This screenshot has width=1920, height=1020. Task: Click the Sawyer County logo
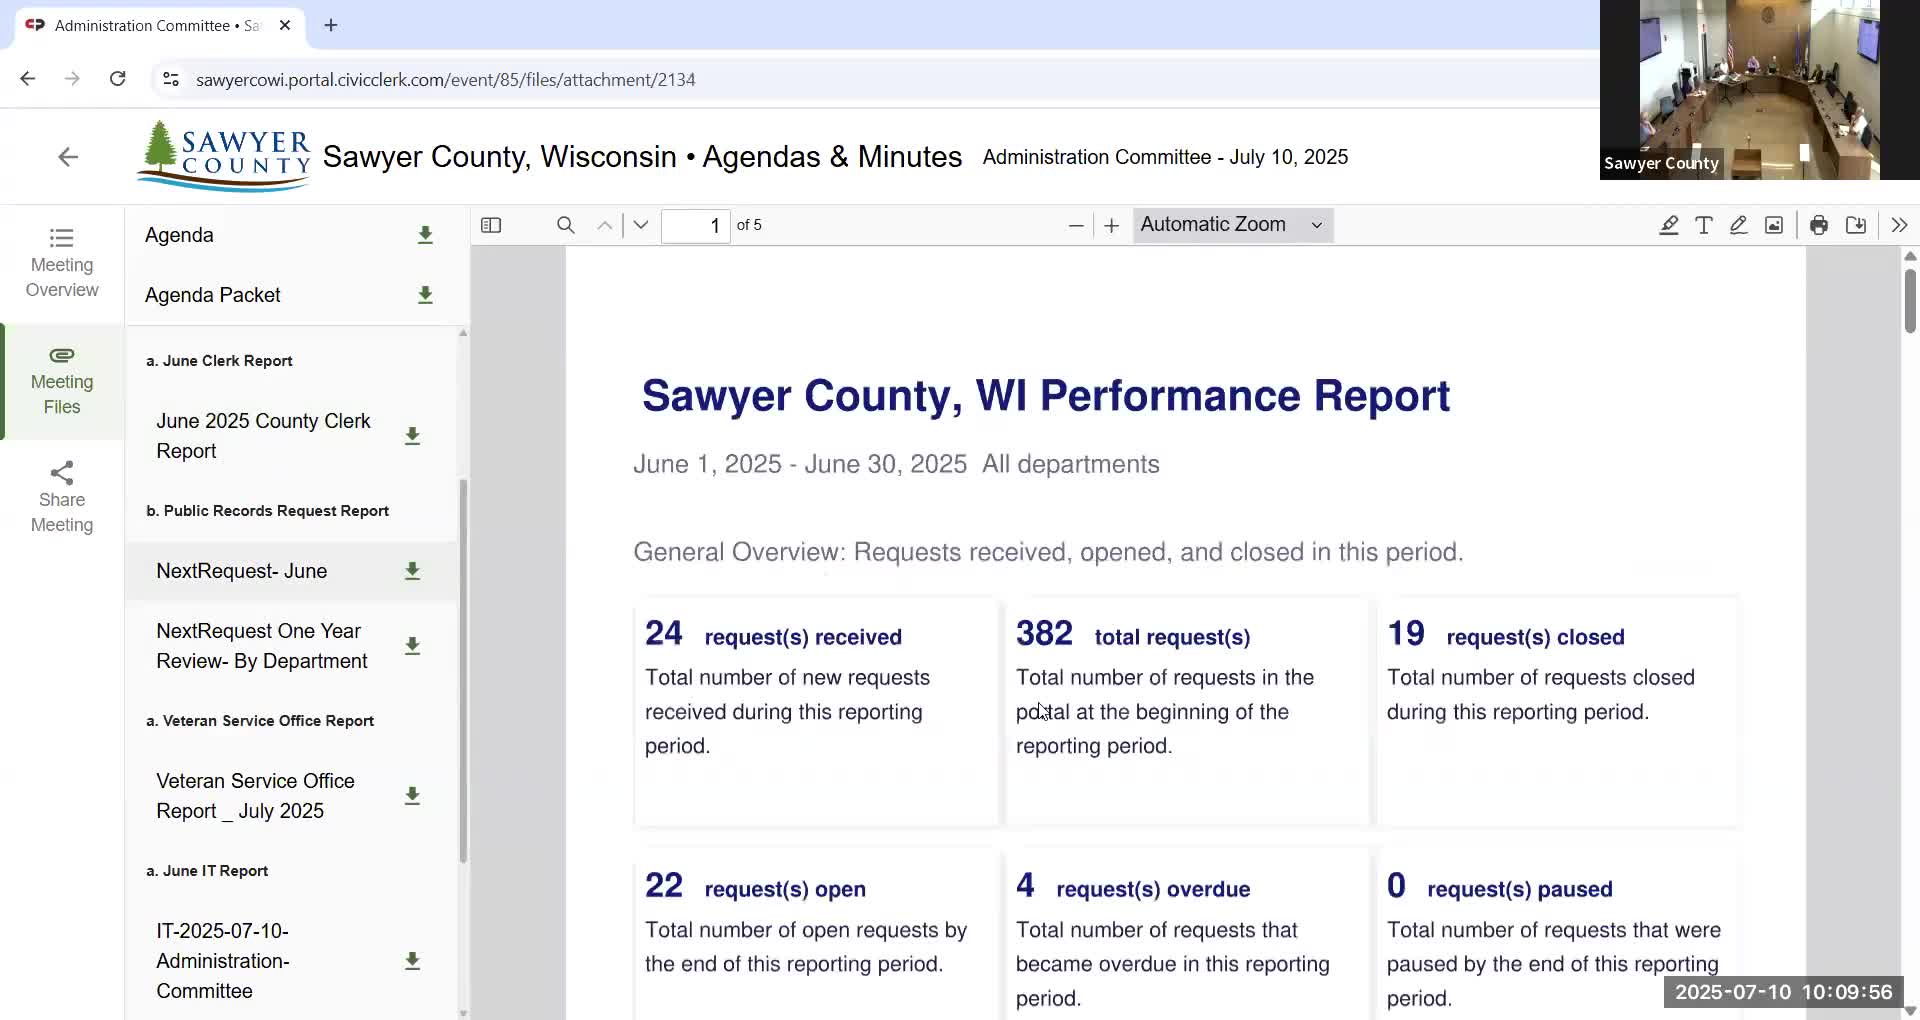pyautogui.click(x=224, y=156)
